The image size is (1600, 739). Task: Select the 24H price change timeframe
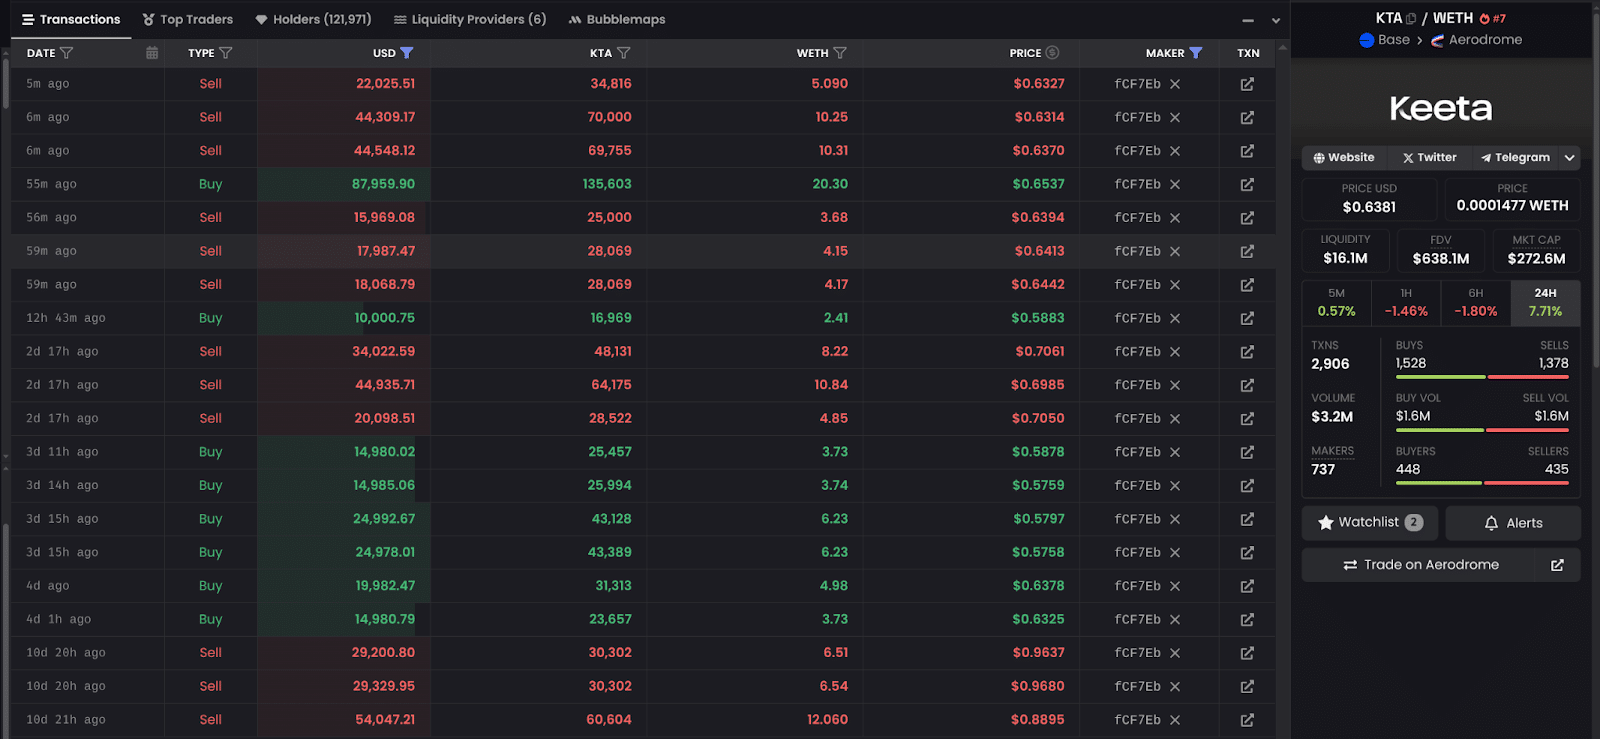click(x=1545, y=303)
